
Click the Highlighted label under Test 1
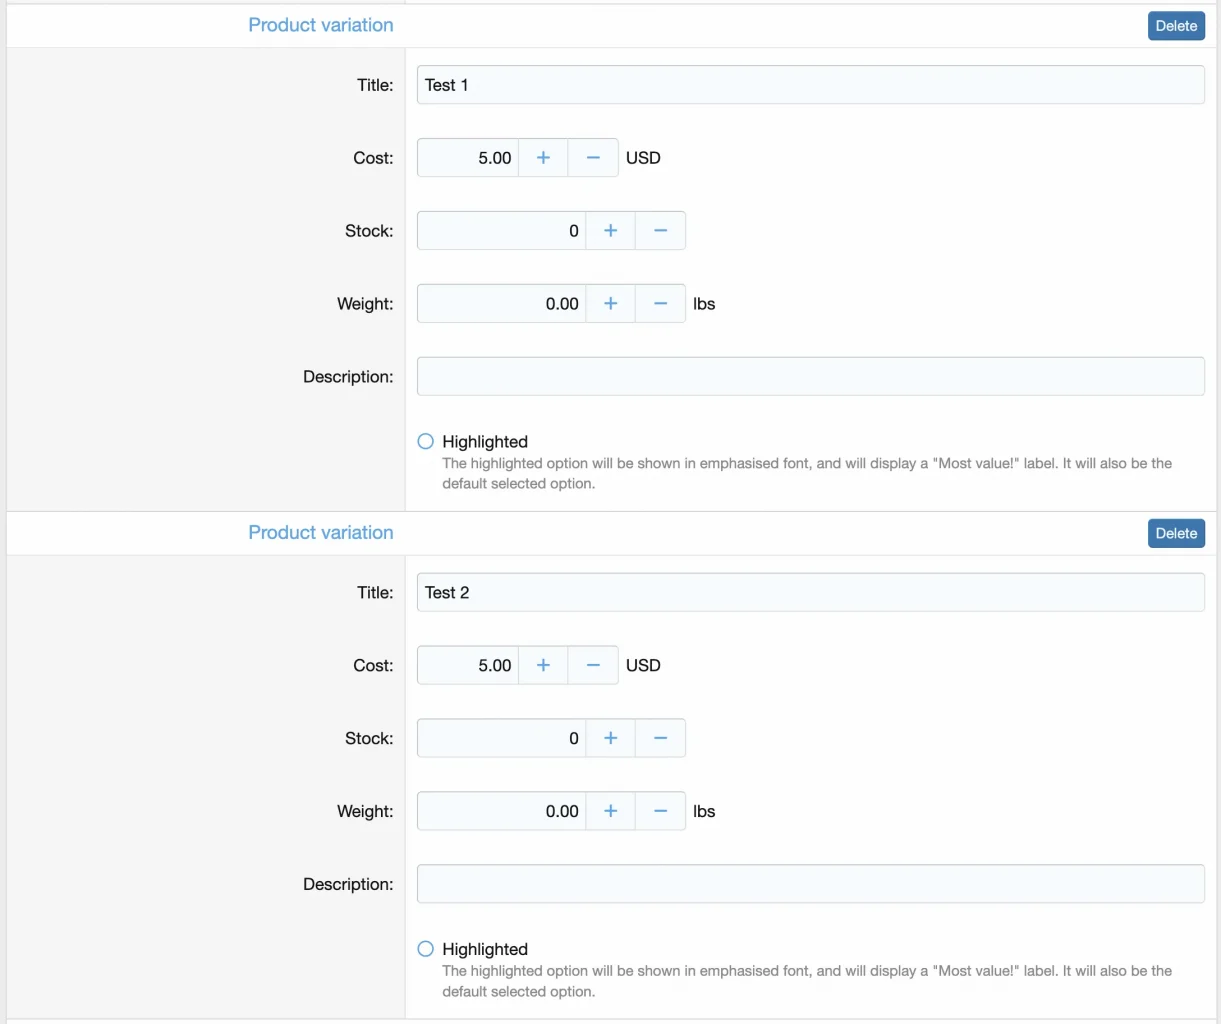pos(485,442)
